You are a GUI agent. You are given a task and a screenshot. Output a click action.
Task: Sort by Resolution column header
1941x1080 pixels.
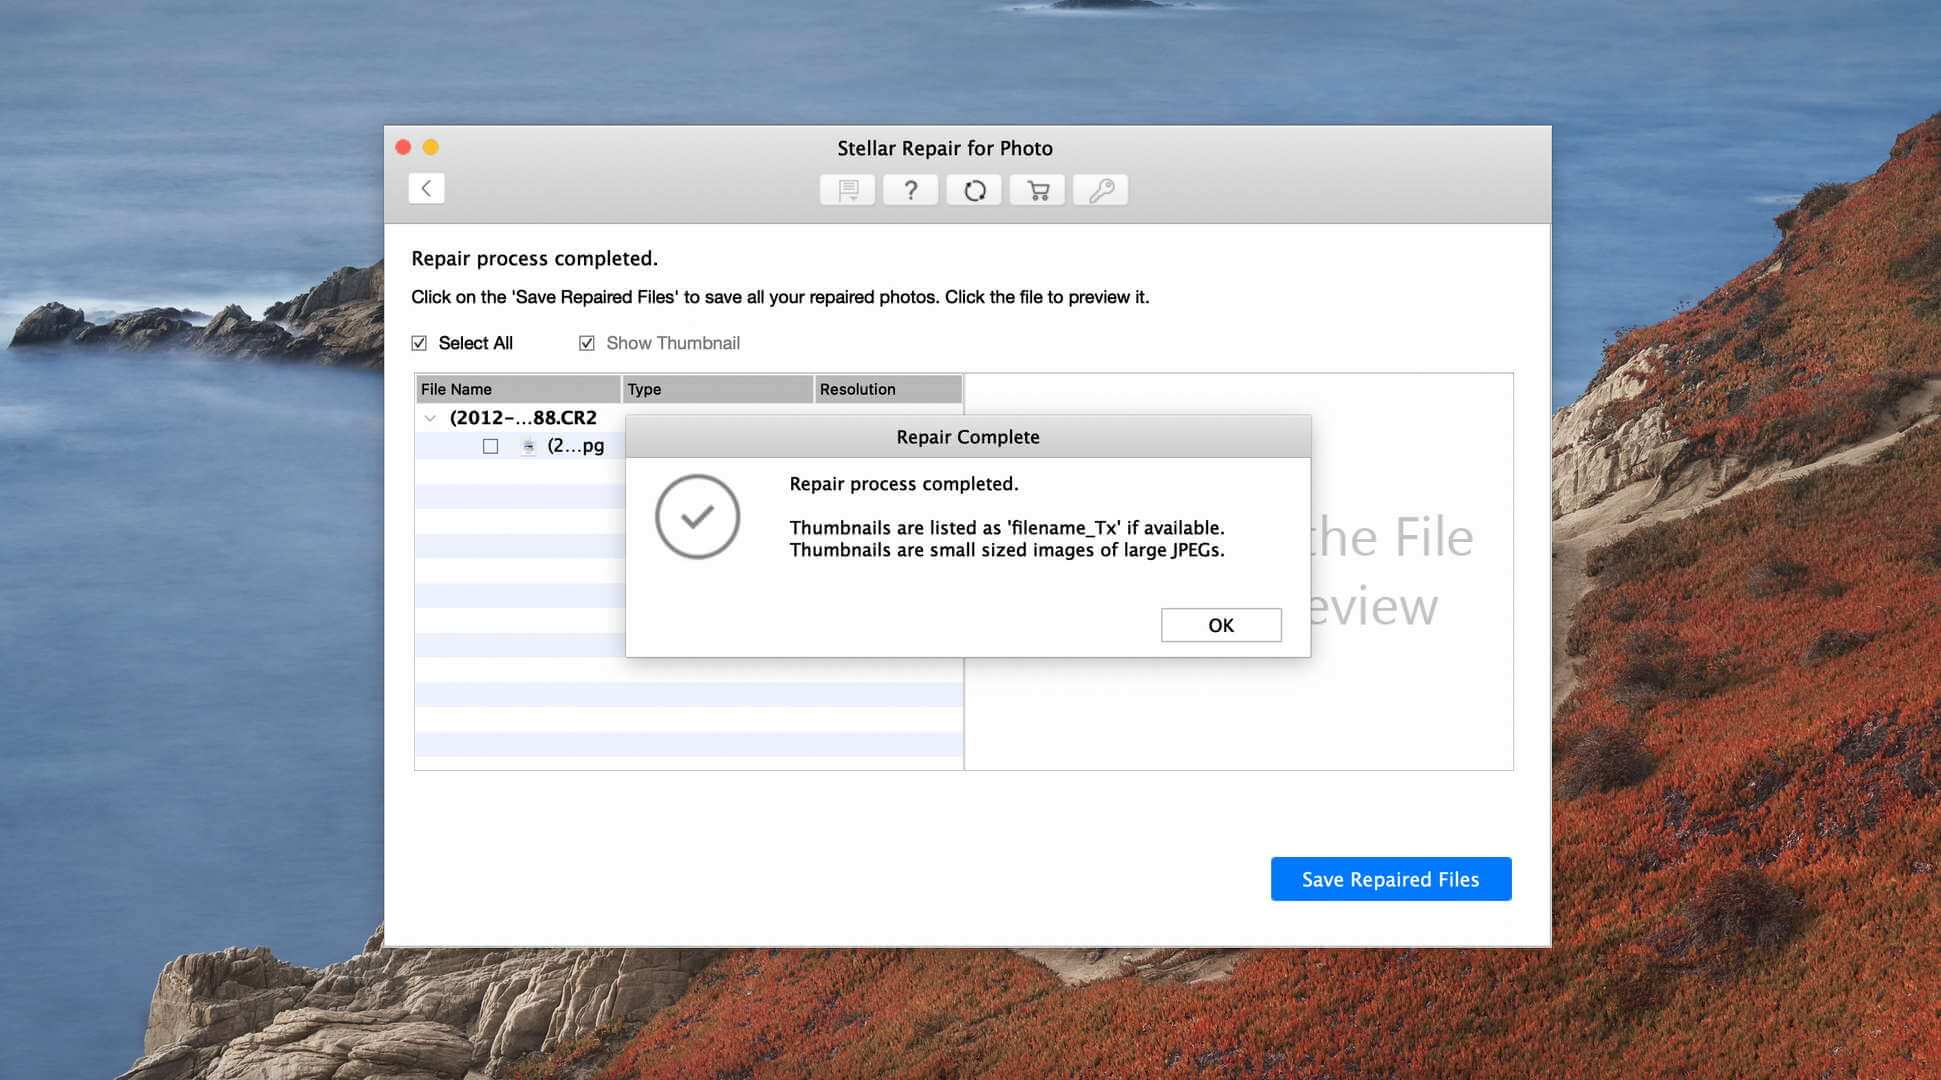point(888,389)
